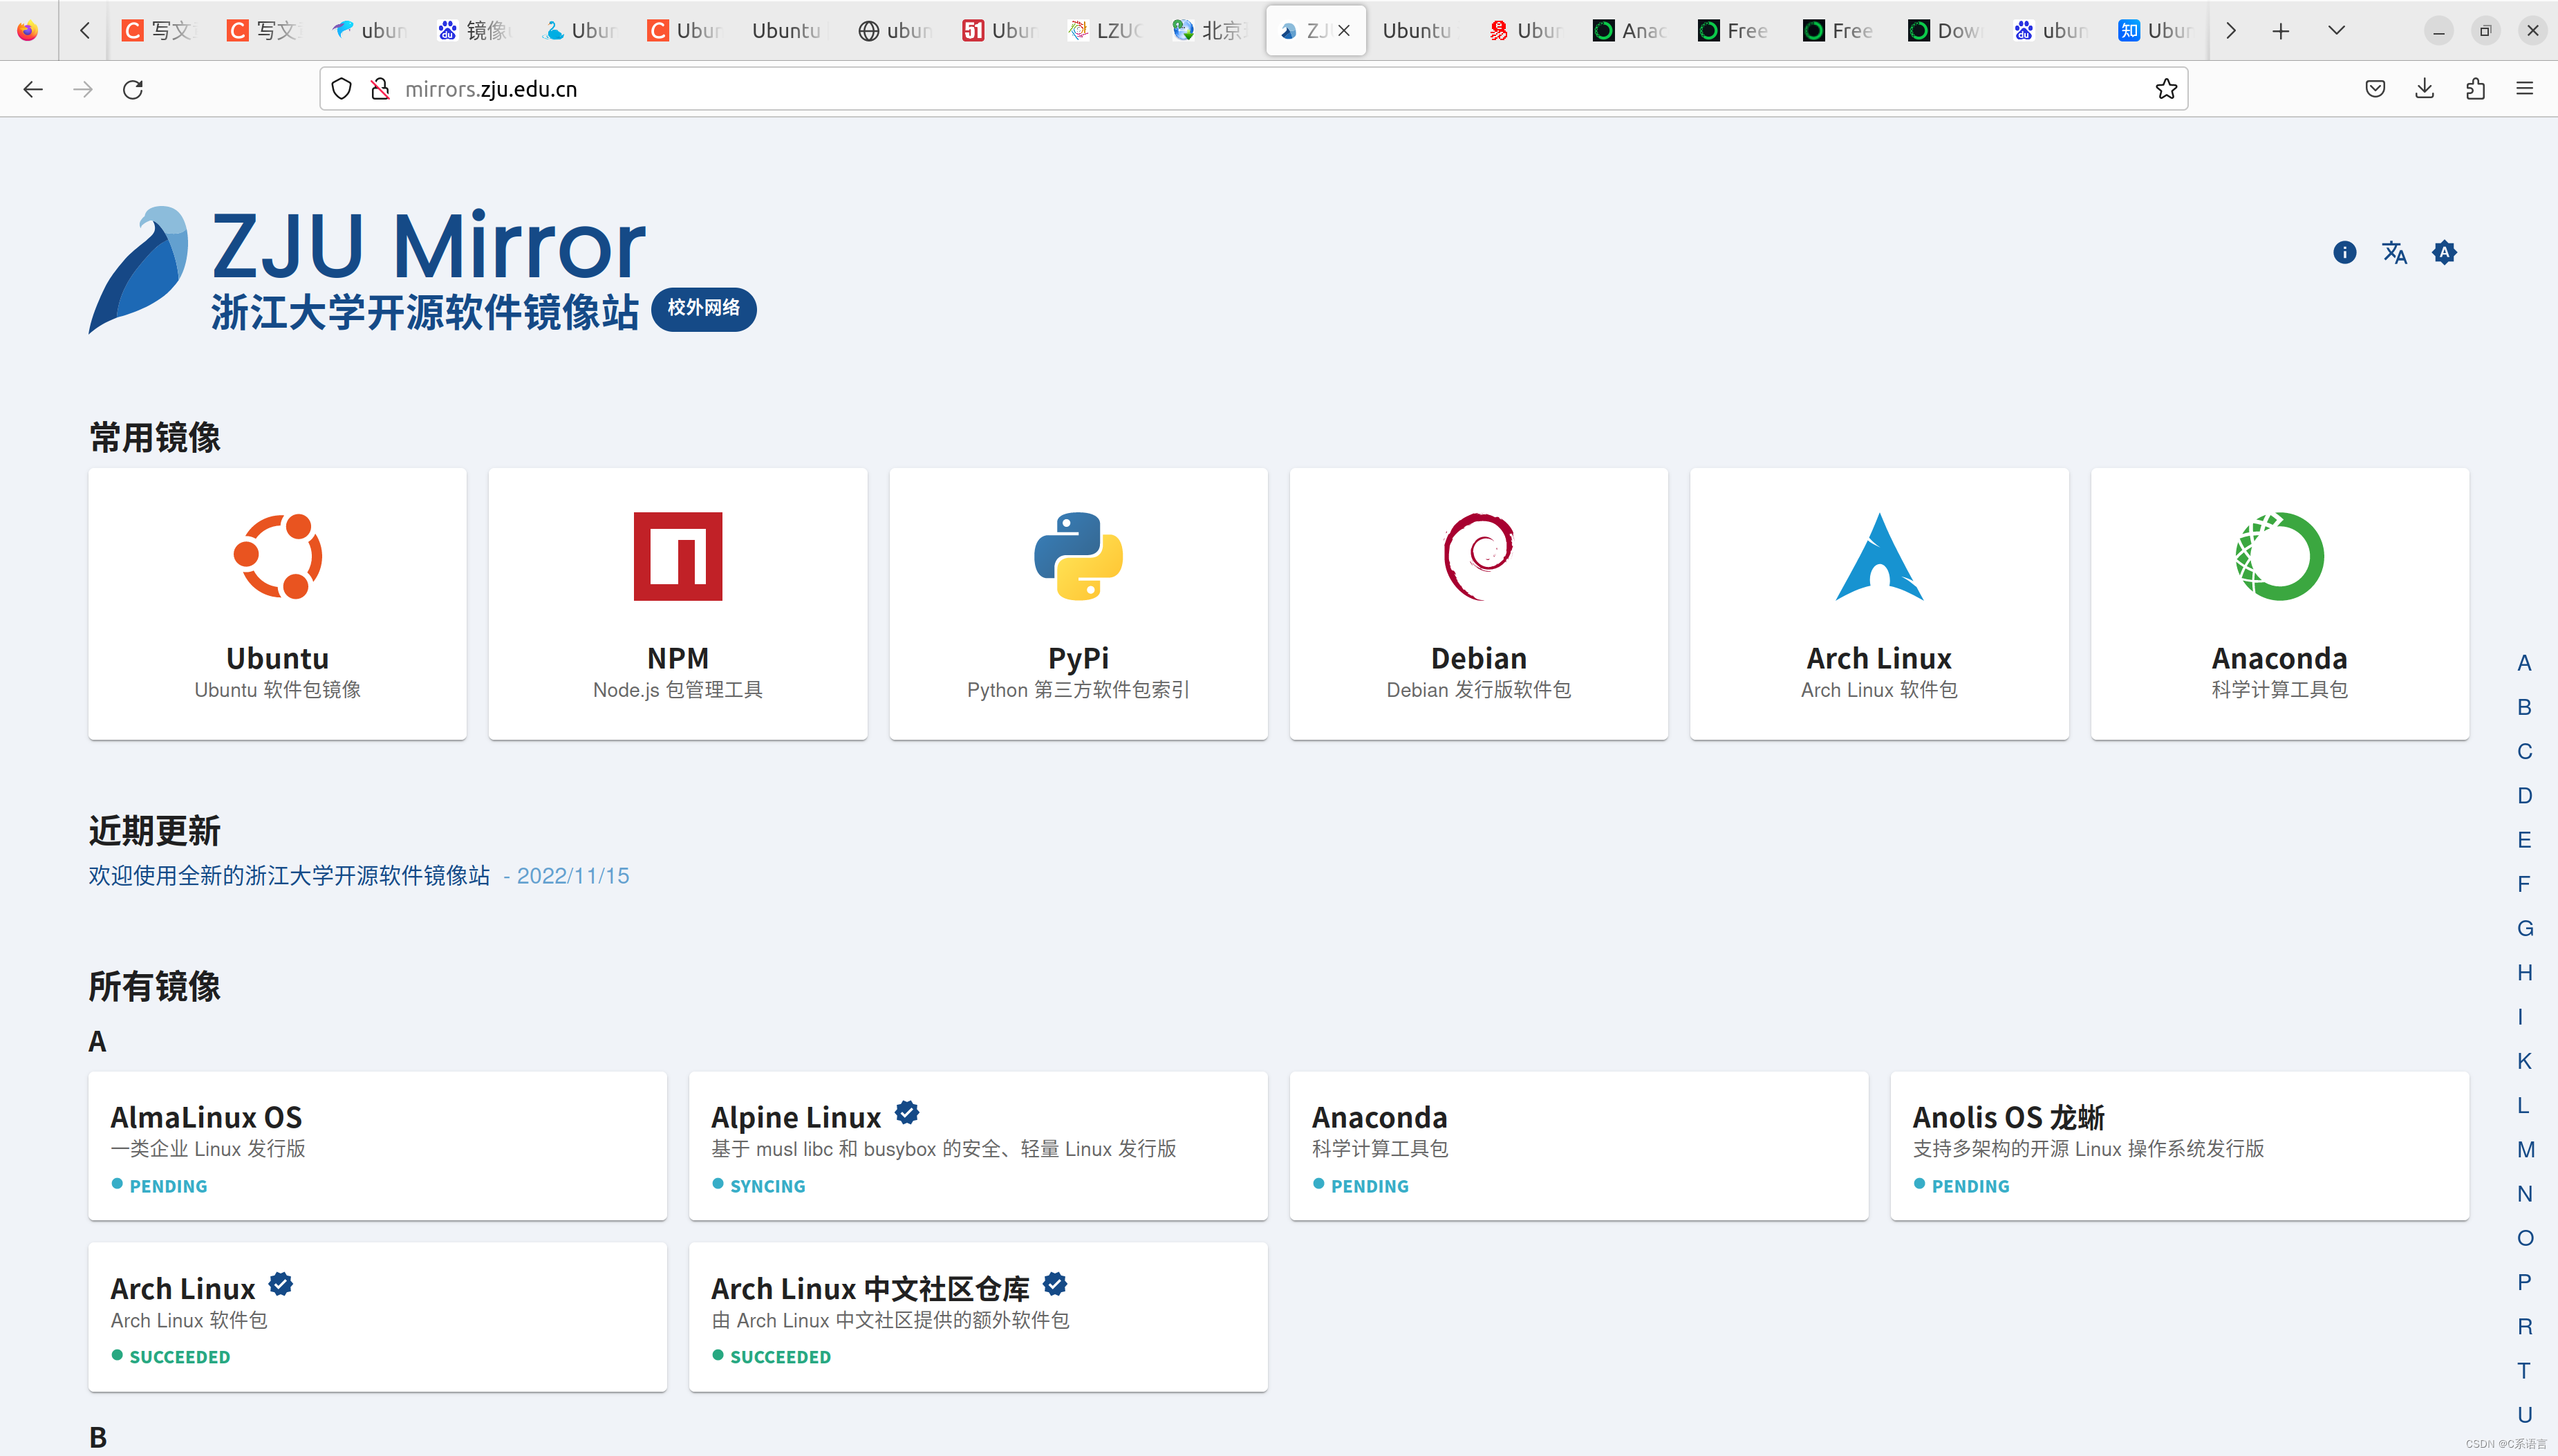Screen dimensions: 2558x1456
Task: Open the Ubuntu mirror card
Action: pos(277,604)
